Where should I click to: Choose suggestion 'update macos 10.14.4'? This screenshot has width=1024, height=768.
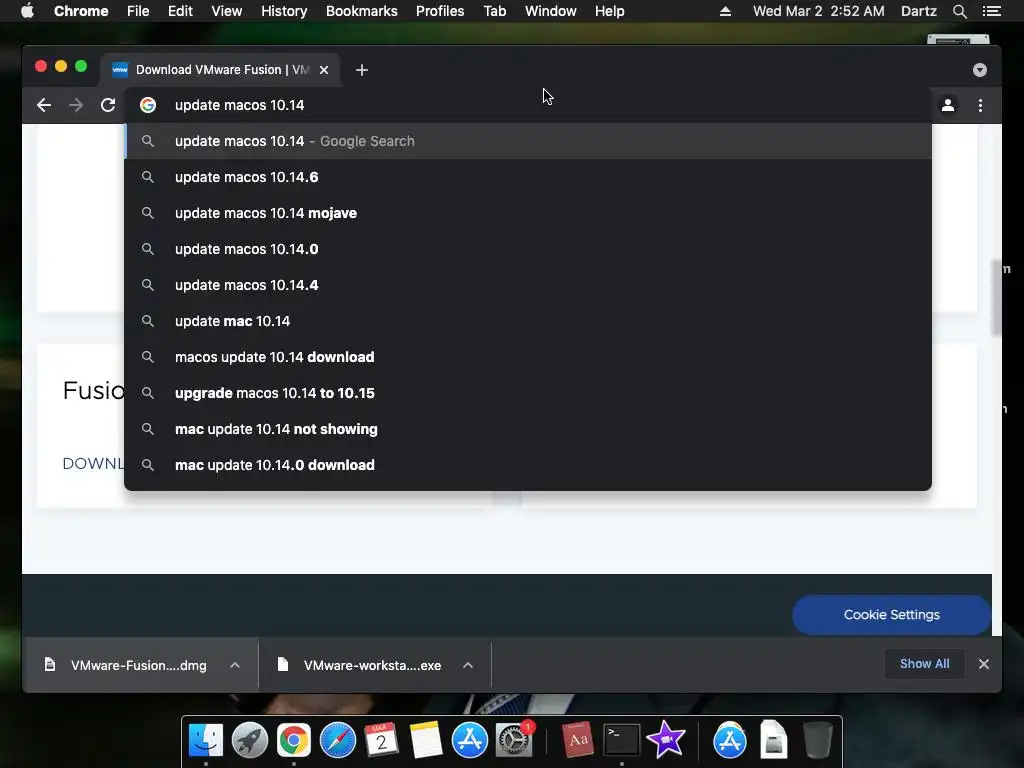528,285
